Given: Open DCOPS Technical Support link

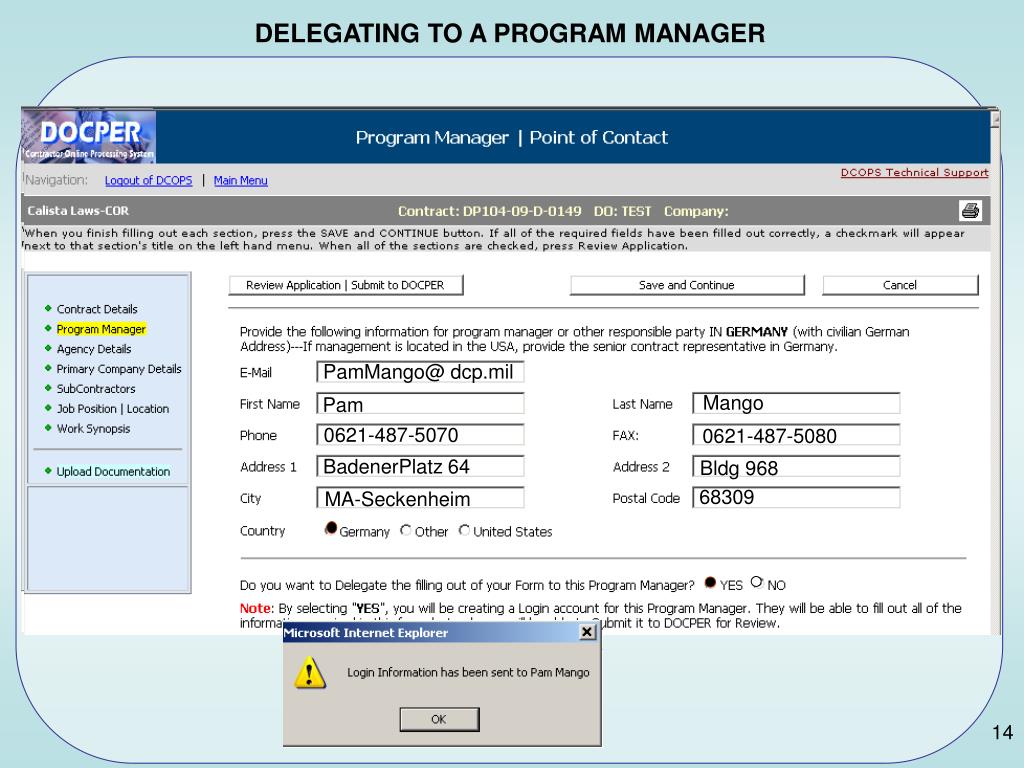Looking at the screenshot, I should 914,172.
